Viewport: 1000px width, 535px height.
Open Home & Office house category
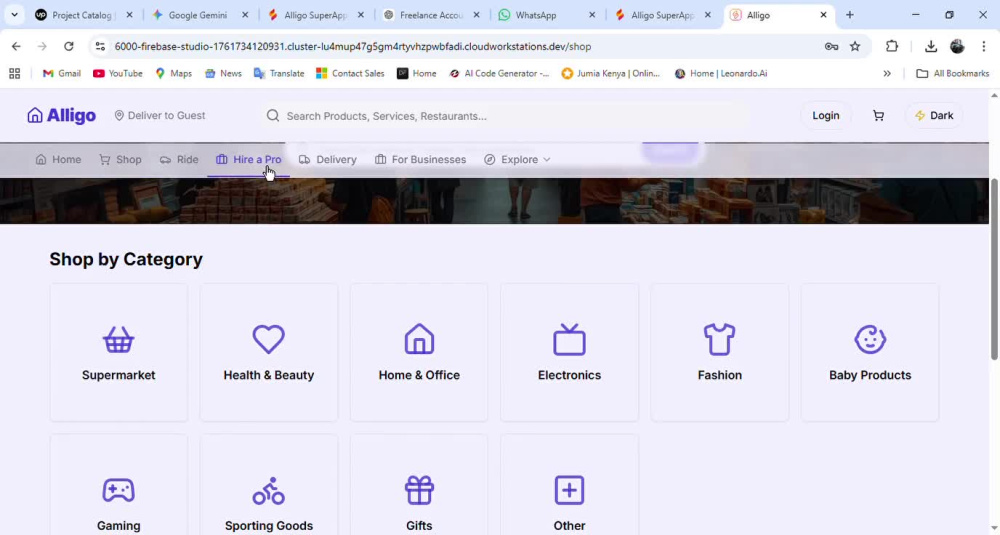419,353
